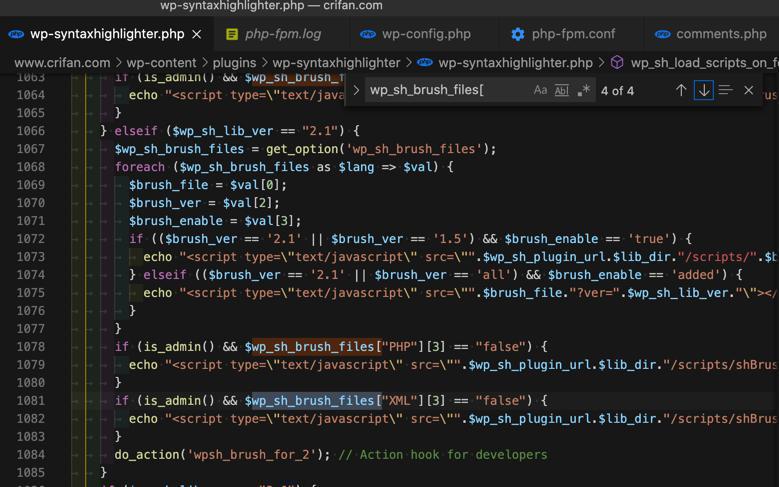Click '$brush_enable' variable on line 1071

175,221
